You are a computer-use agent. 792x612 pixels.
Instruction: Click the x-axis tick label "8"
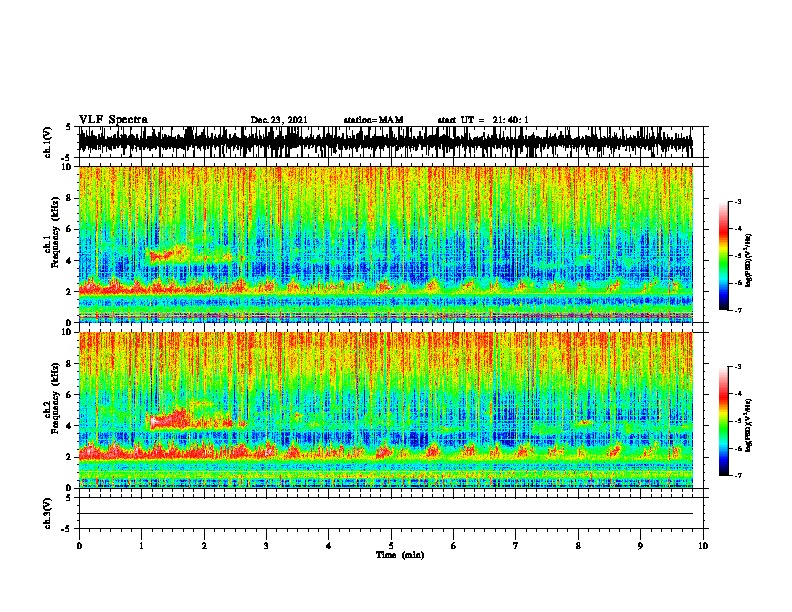pos(578,546)
